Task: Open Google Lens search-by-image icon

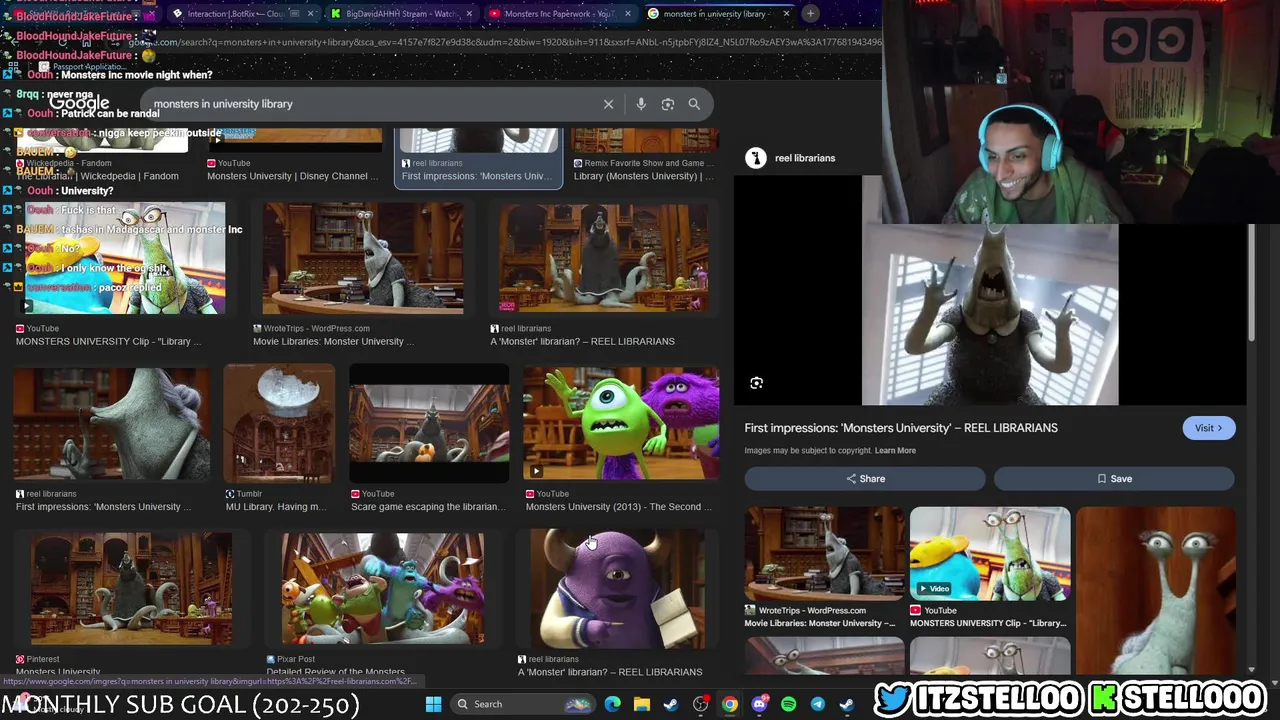Action: [668, 104]
